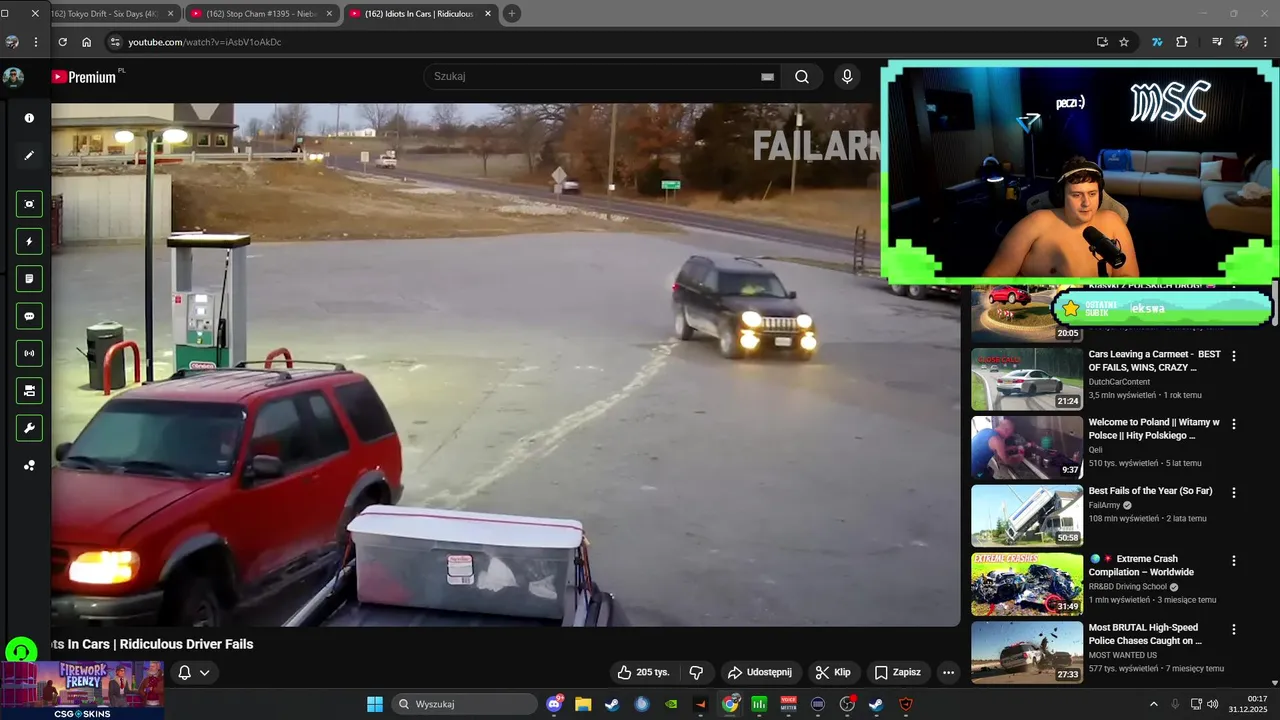Screen dimensions: 1280x720
Task: Click the home icon in browser toolbar
Action: pos(87,42)
